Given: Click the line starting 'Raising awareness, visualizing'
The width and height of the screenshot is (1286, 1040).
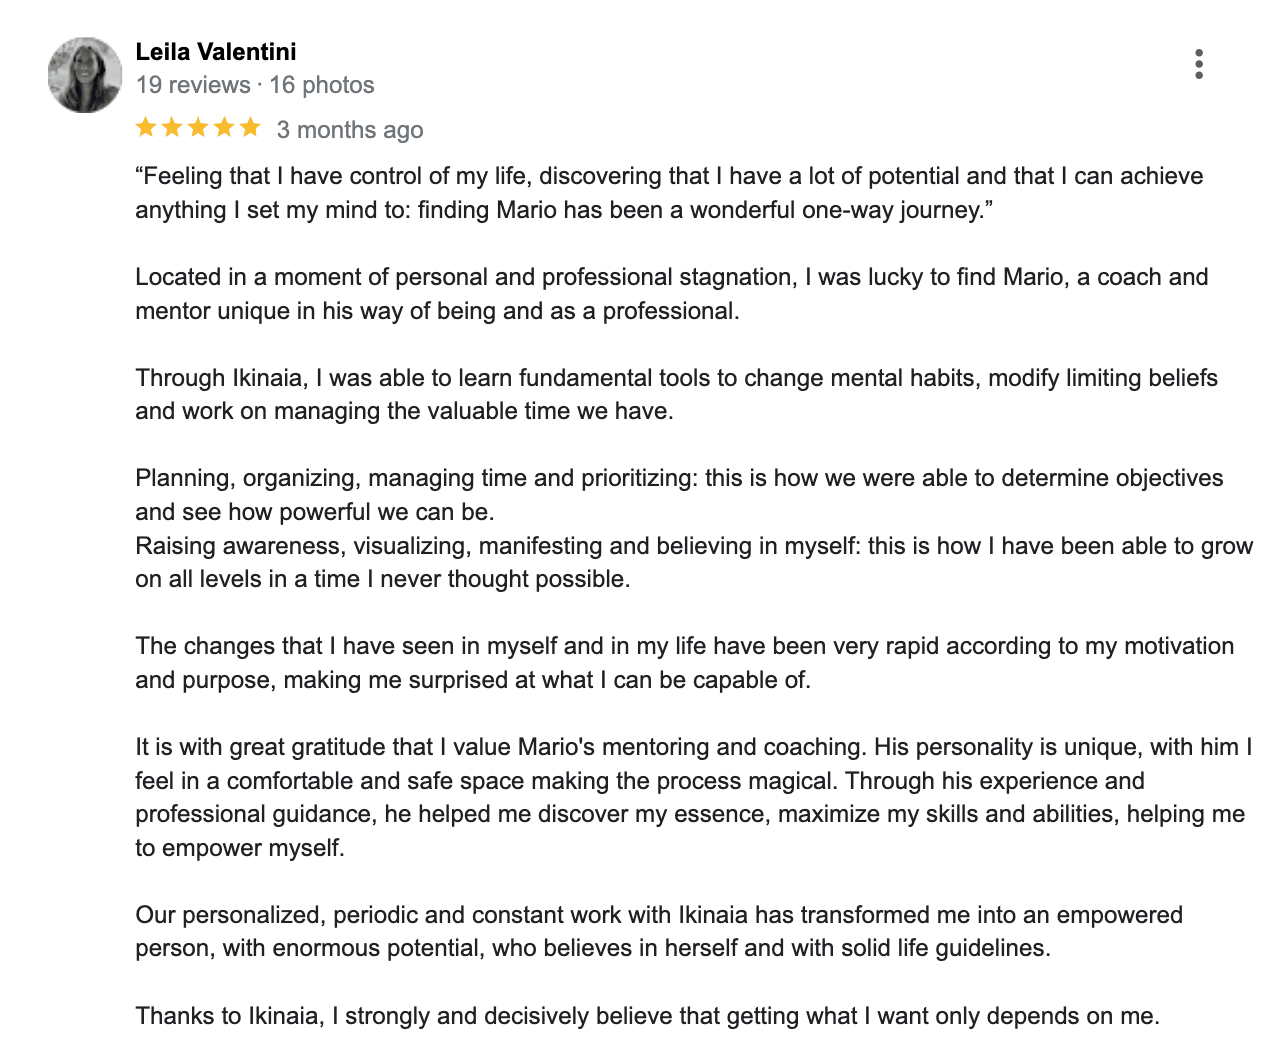Looking at the screenshot, I should pyautogui.click(x=694, y=562).
